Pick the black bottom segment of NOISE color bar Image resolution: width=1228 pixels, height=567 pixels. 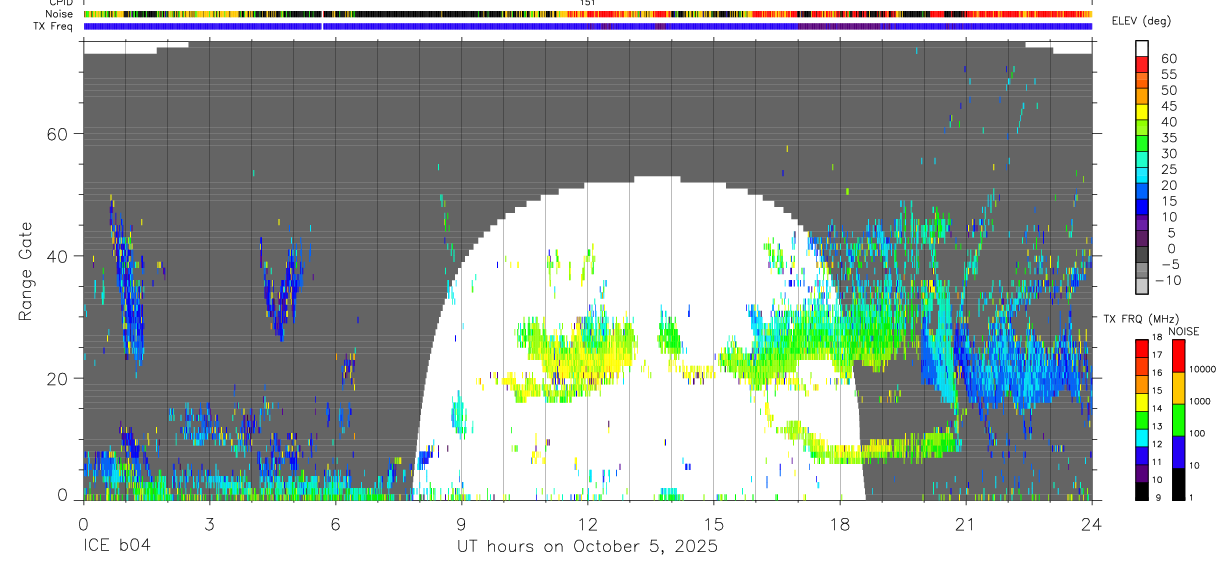[x=1178, y=483]
